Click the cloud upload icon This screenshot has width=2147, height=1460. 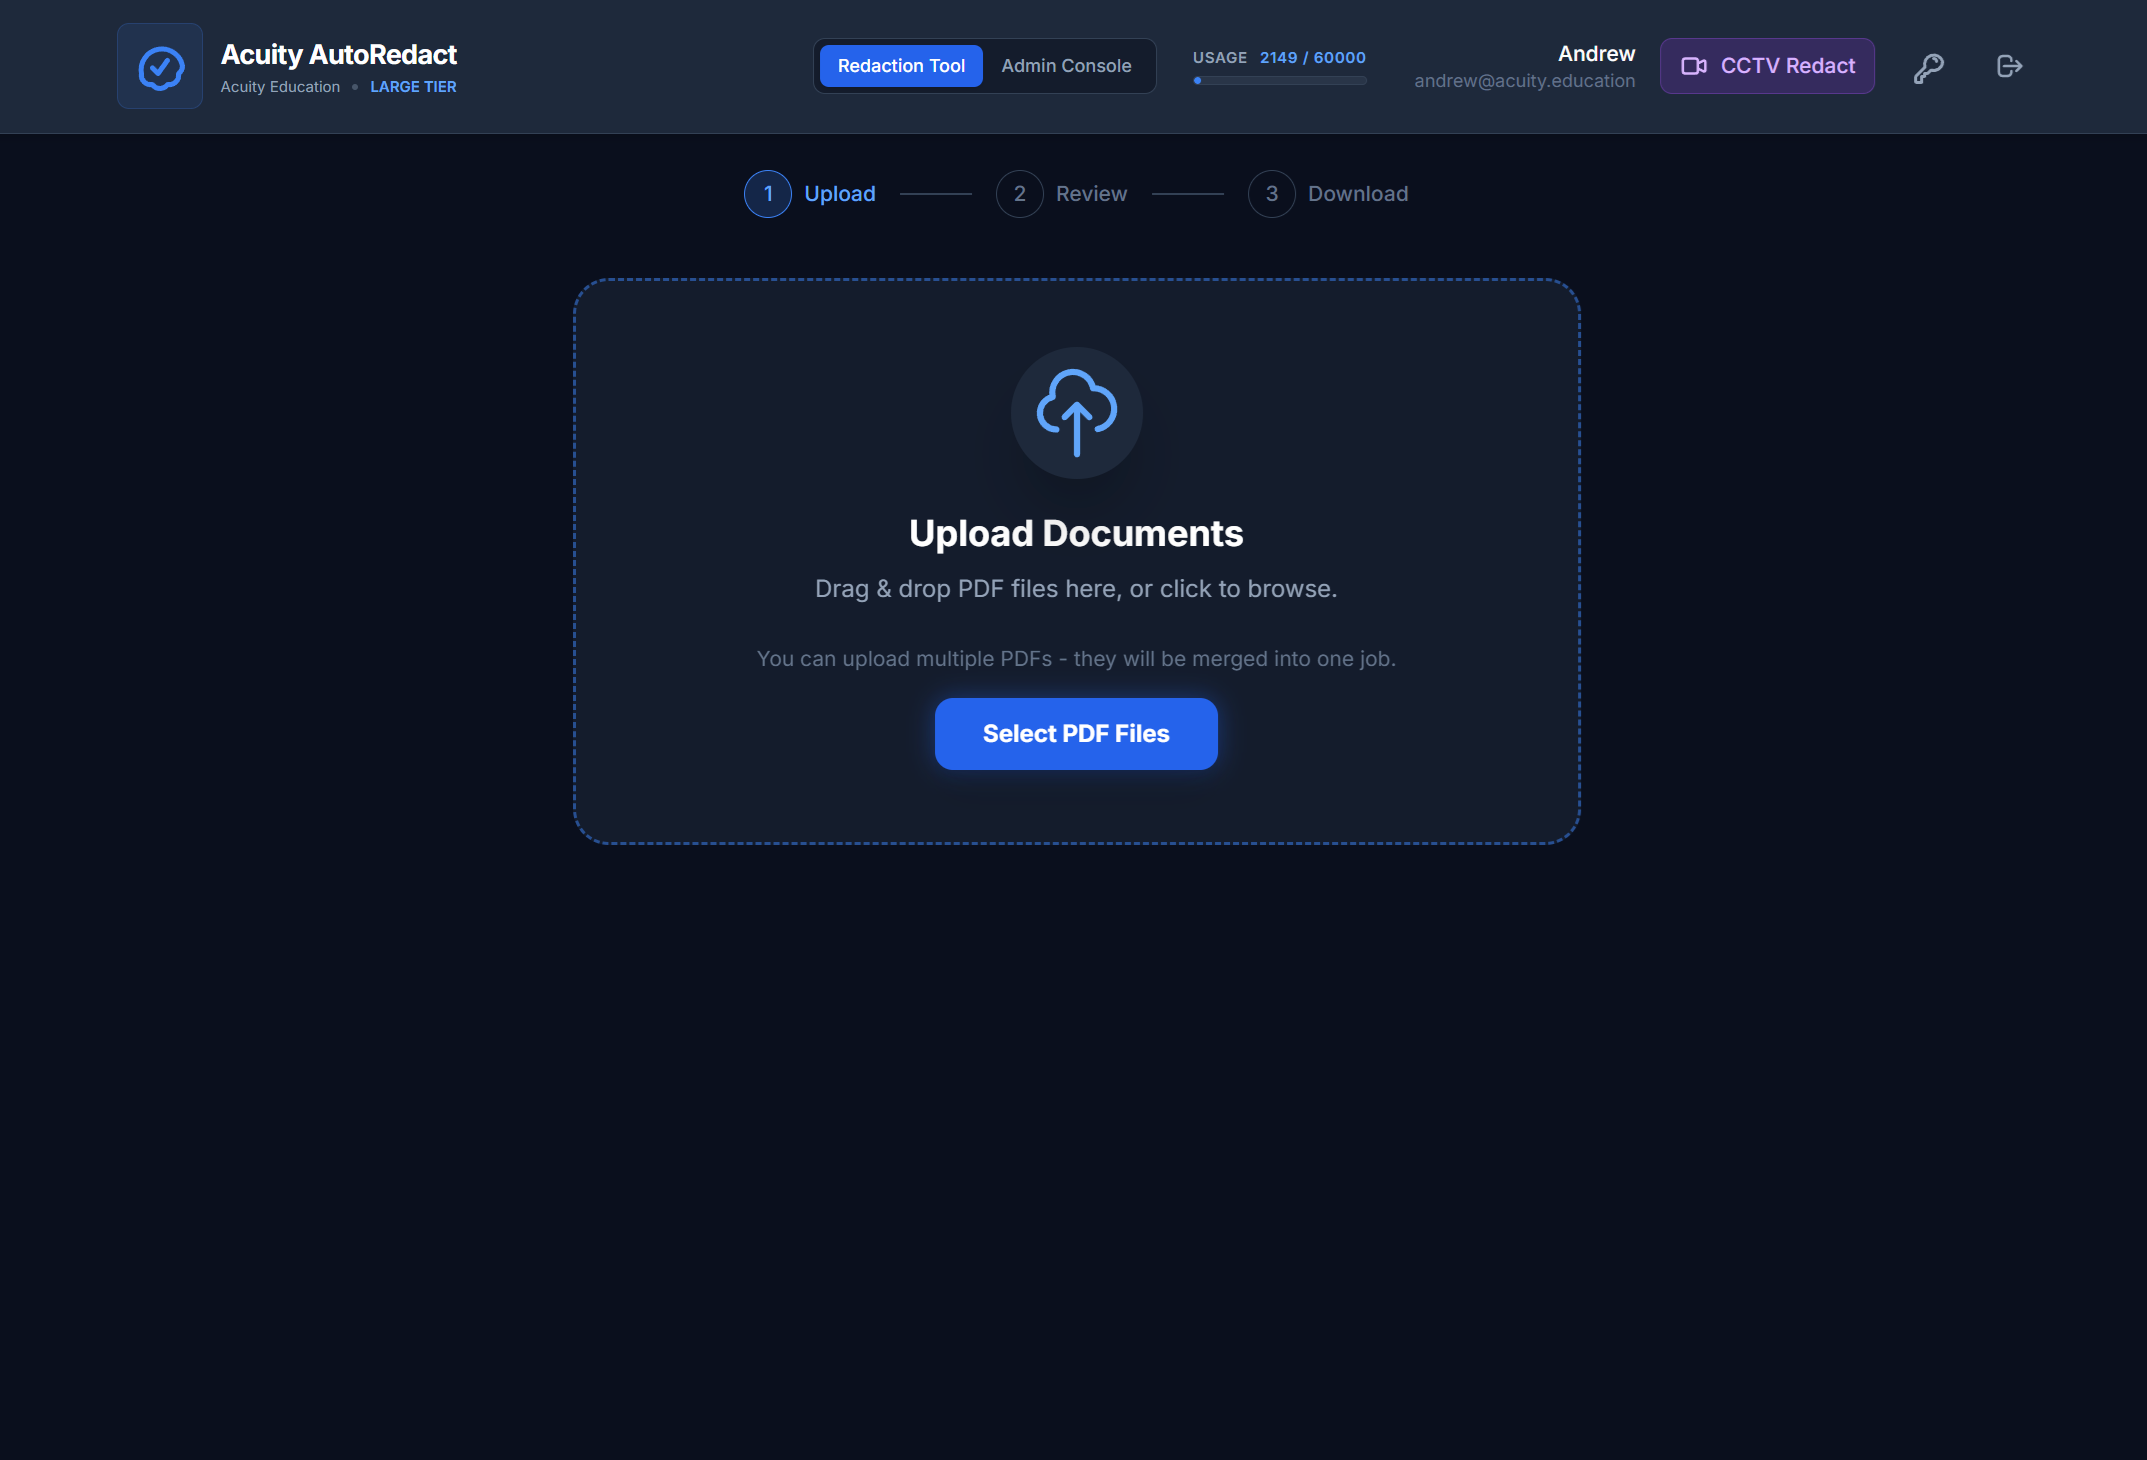coord(1076,413)
